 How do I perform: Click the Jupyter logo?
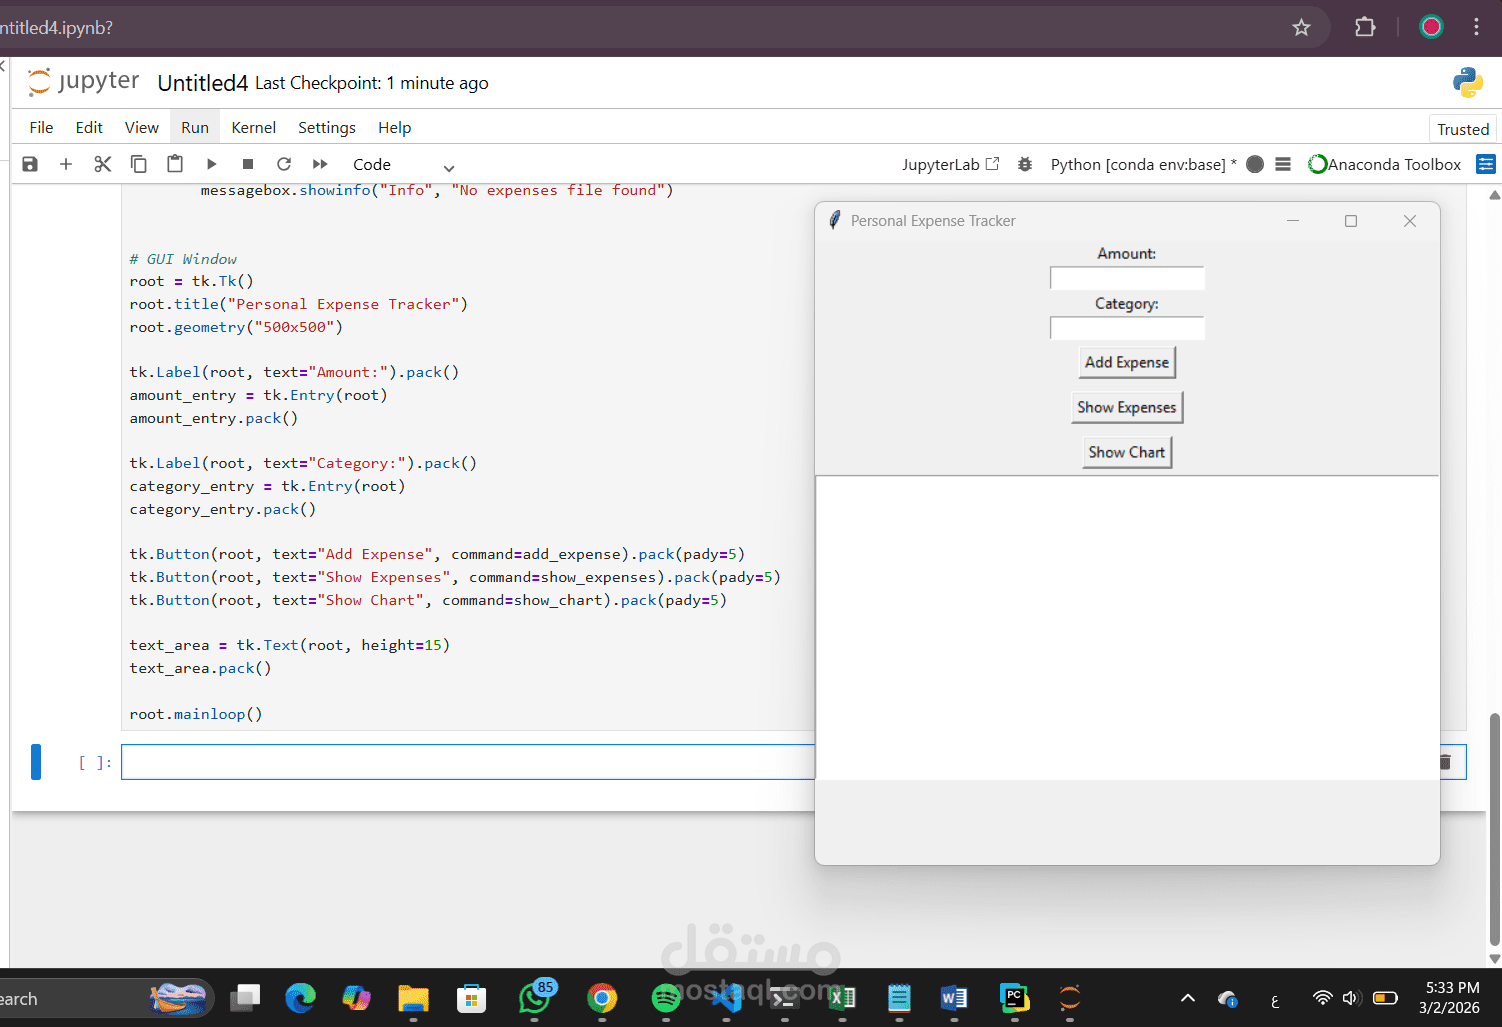(38, 82)
